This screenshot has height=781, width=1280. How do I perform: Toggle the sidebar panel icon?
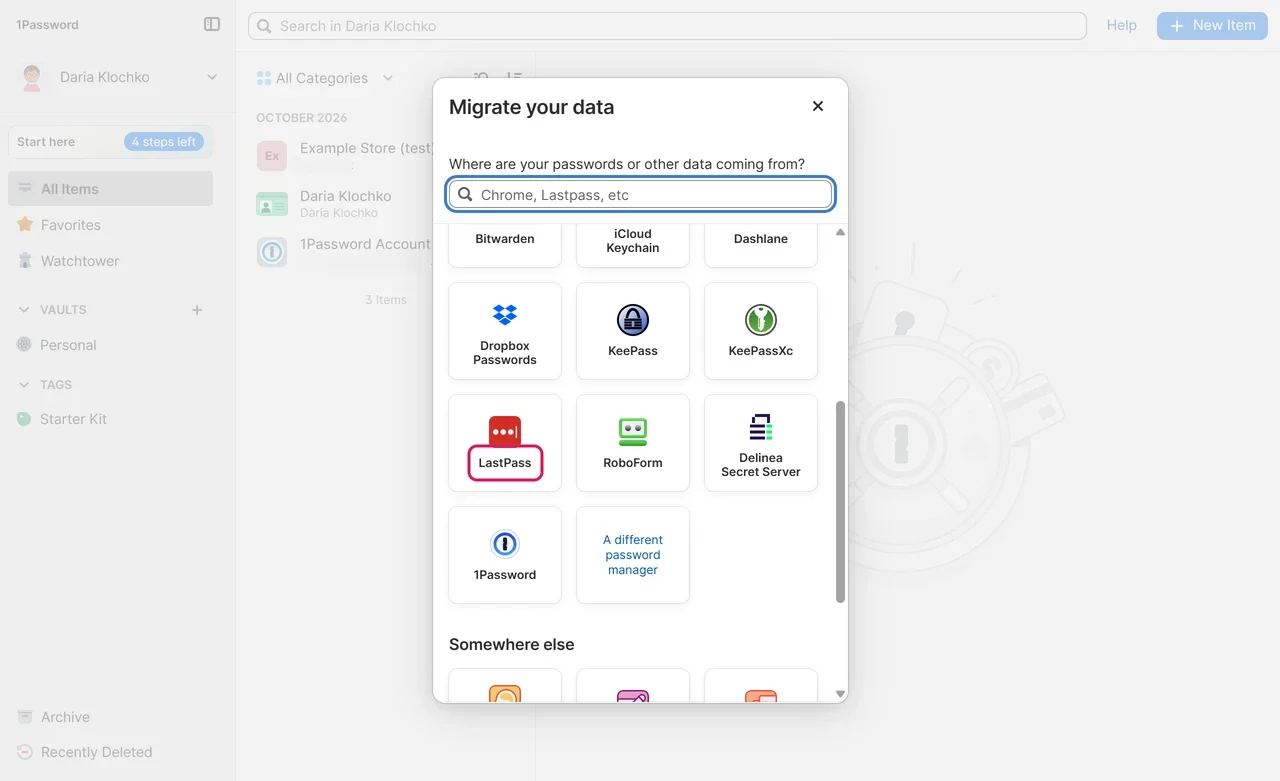coord(212,24)
